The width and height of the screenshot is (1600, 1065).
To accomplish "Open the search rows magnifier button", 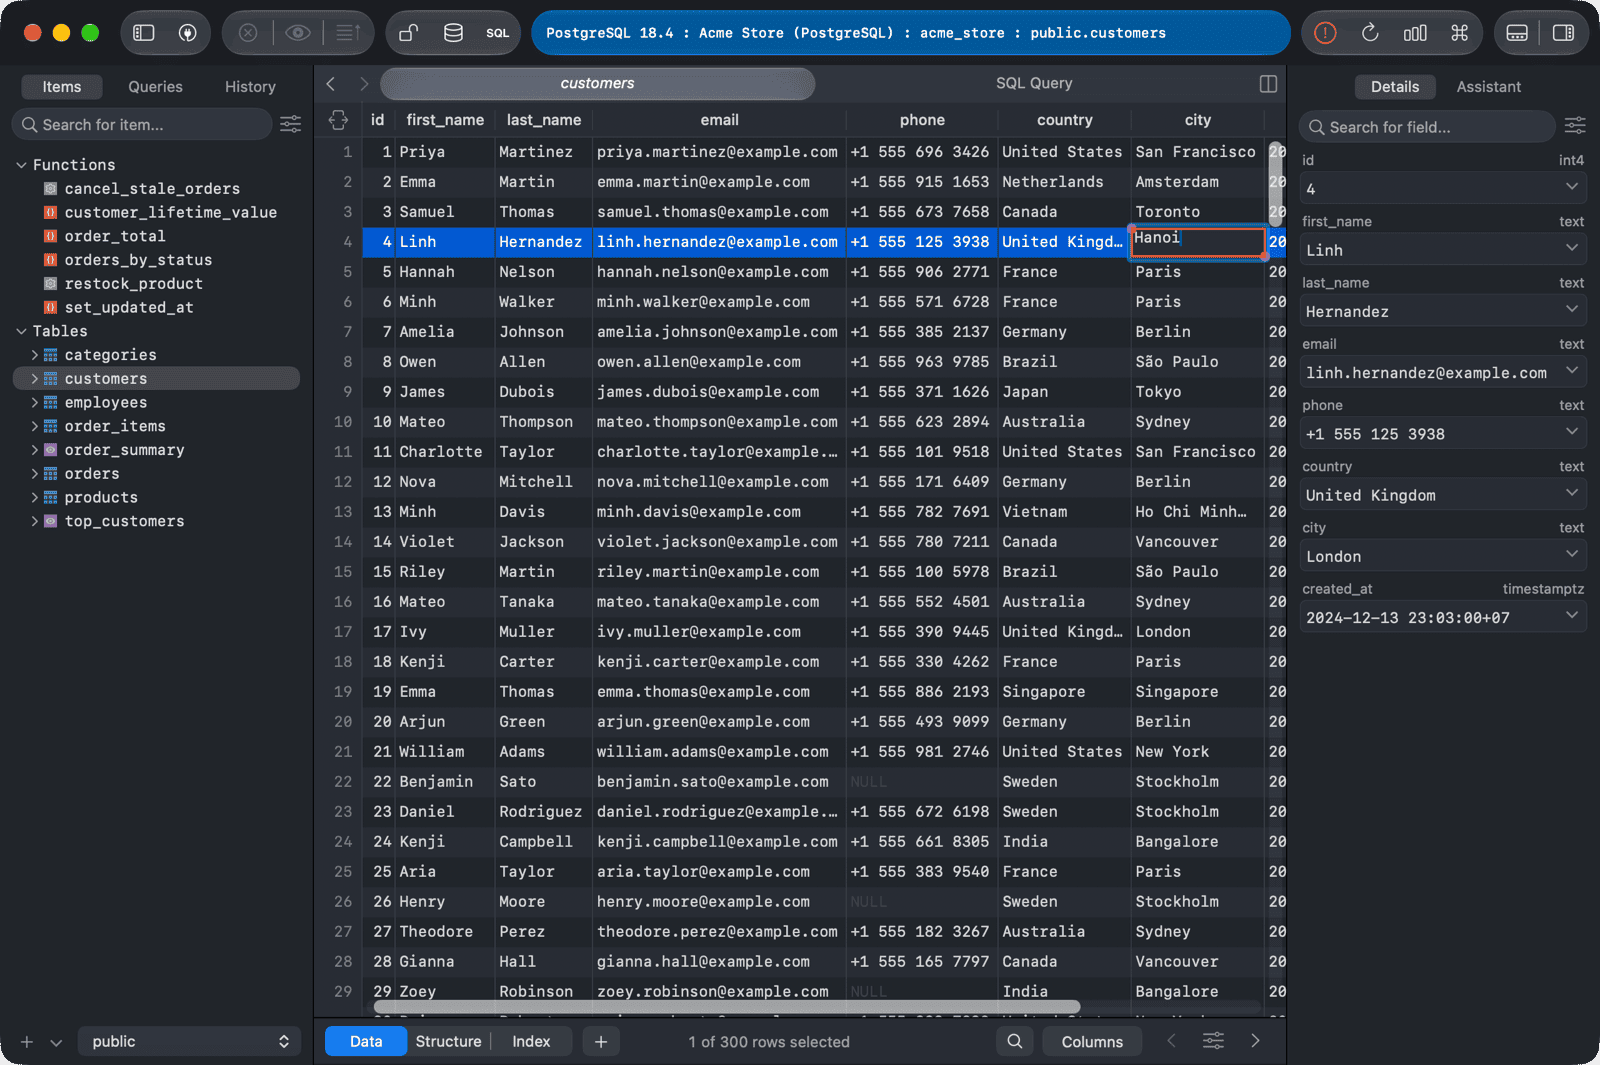I will pos(1014,1042).
